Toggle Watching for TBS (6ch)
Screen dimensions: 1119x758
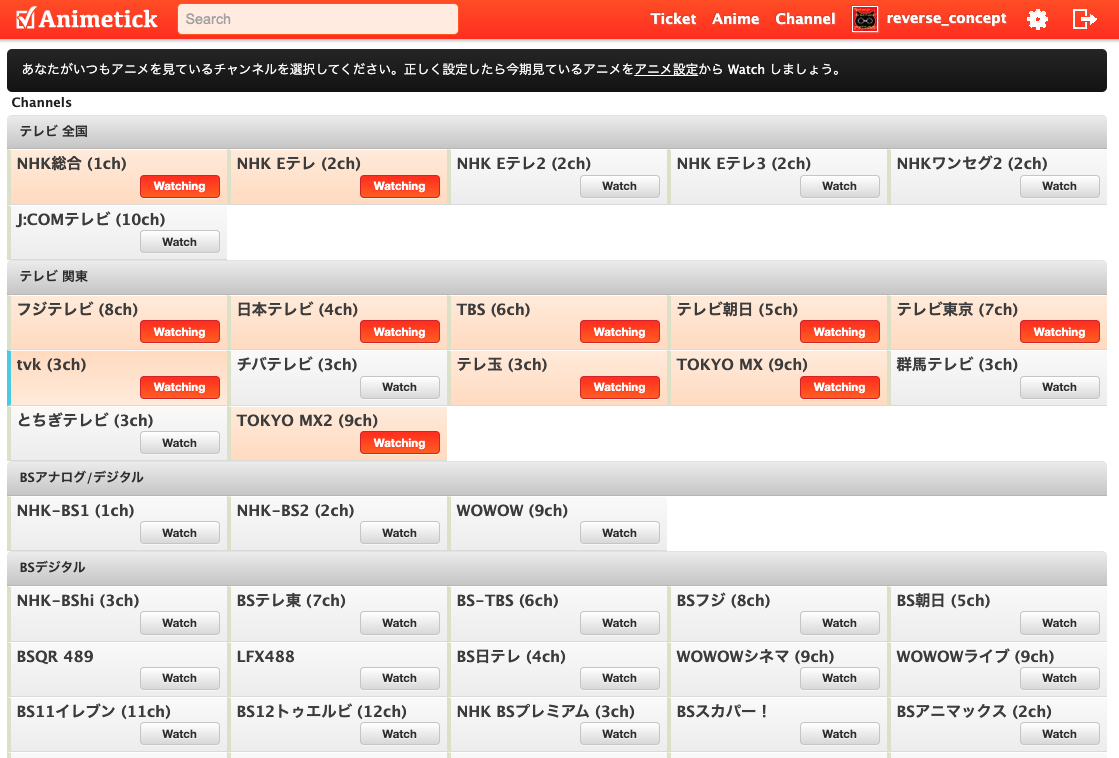pos(619,332)
